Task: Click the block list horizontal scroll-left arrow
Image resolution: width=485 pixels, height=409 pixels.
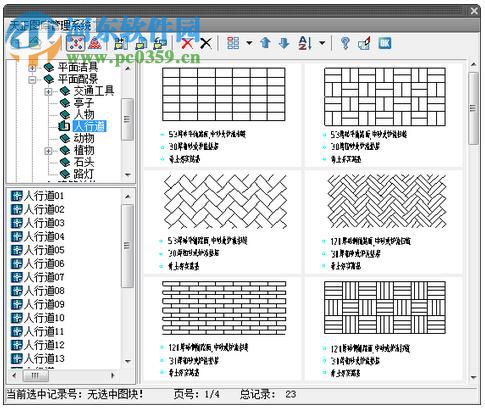Action: [14, 376]
